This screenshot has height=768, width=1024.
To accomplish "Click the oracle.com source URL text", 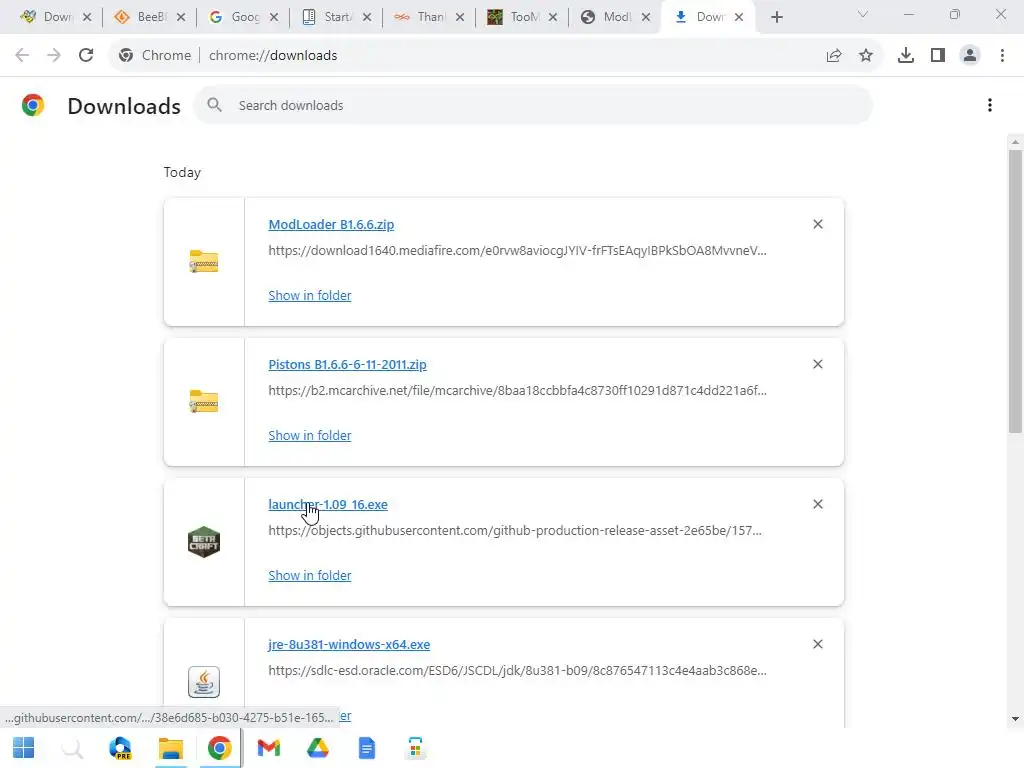I will tap(517, 670).
